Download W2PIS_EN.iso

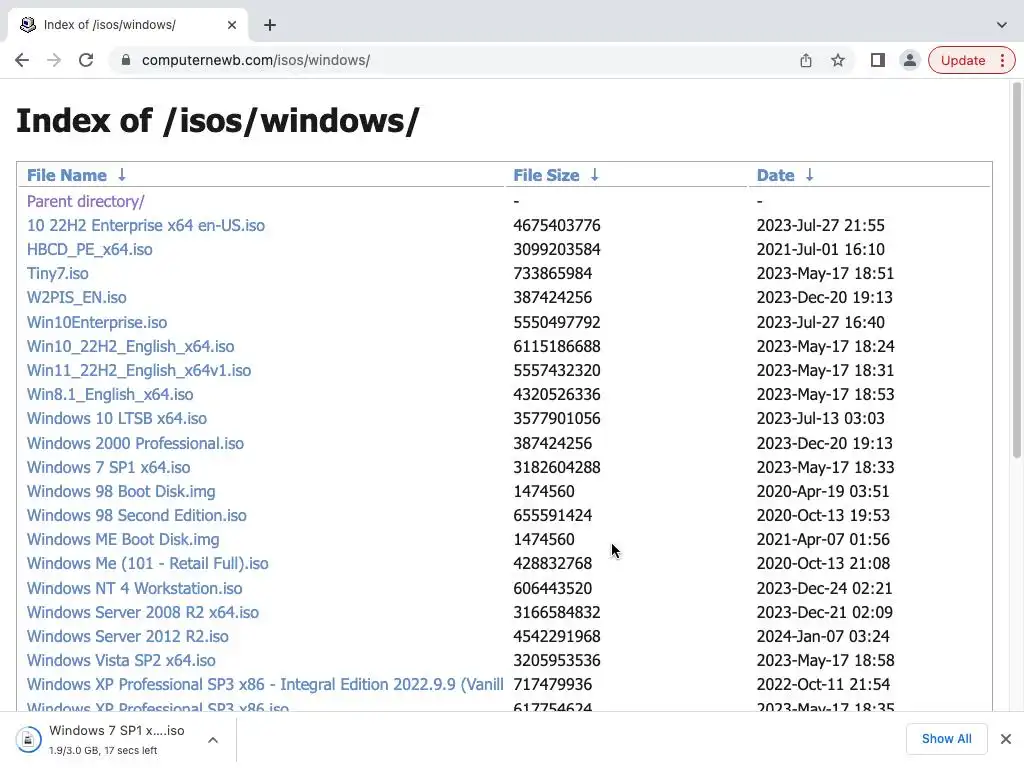(x=76, y=297)
